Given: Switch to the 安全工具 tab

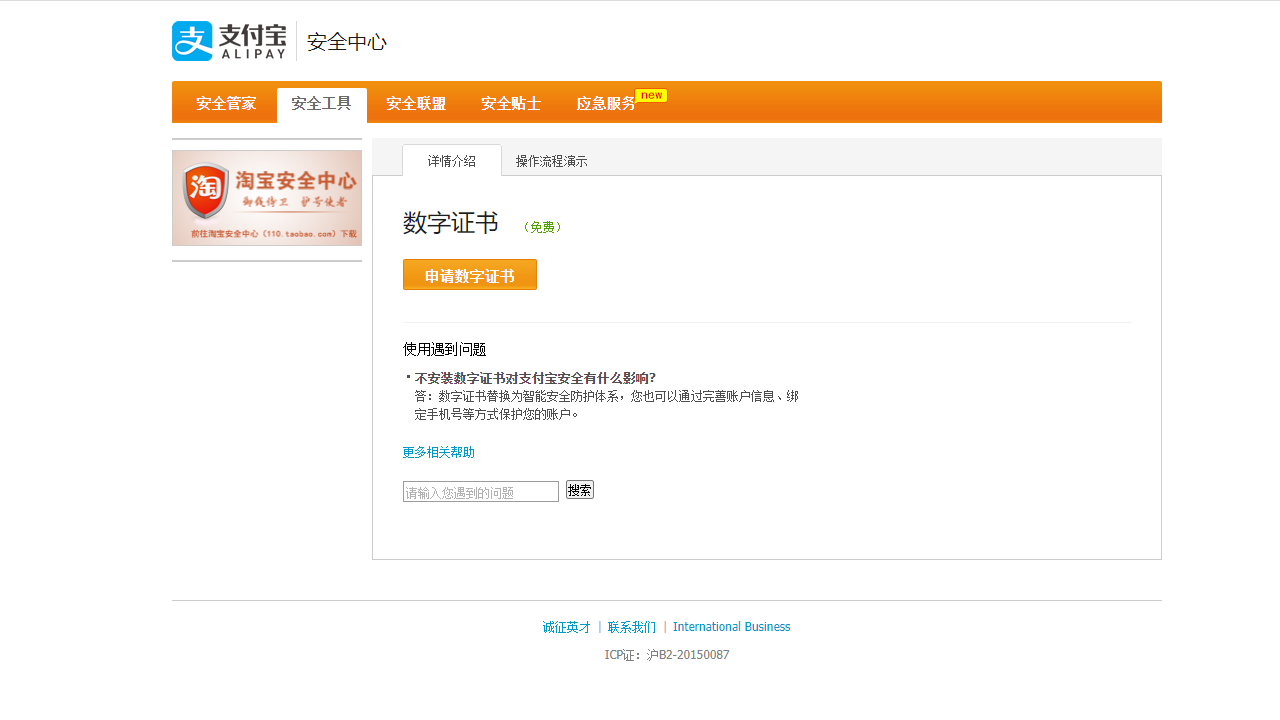Looking at the screenshot, I should (321, 102).
